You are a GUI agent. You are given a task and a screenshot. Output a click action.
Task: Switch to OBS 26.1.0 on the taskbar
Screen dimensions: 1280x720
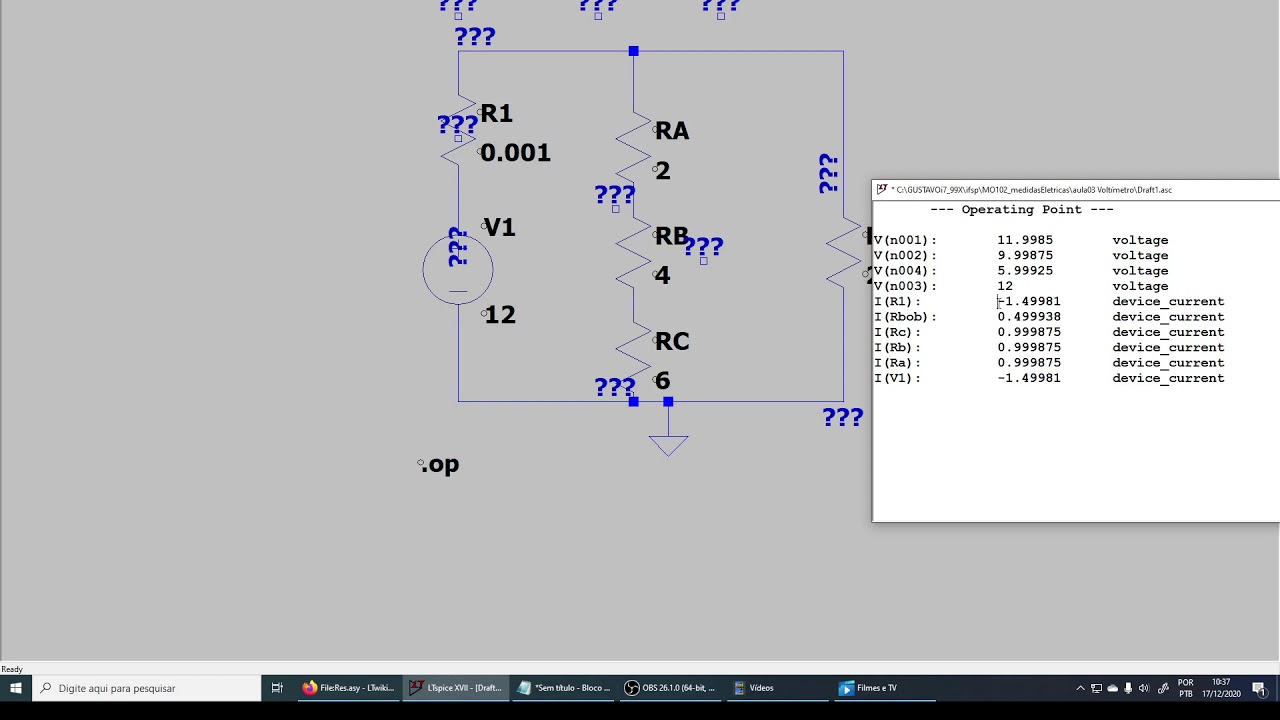point(670,688)
